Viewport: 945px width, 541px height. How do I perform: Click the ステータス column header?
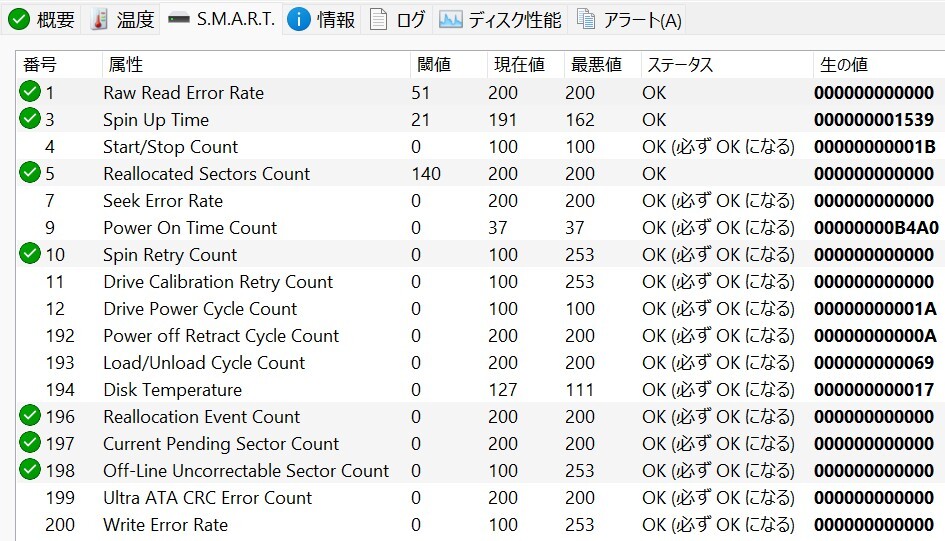[x=680, y=65]
